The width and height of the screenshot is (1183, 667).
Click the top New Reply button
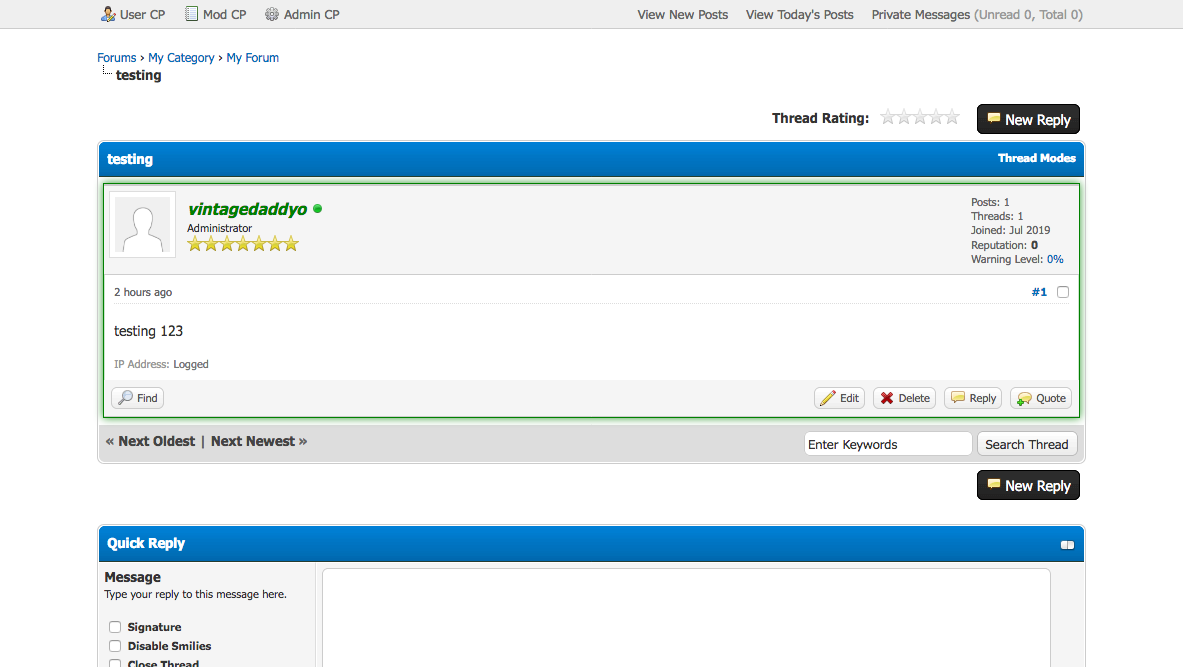pyautogui.click(x=1028, y=120)
